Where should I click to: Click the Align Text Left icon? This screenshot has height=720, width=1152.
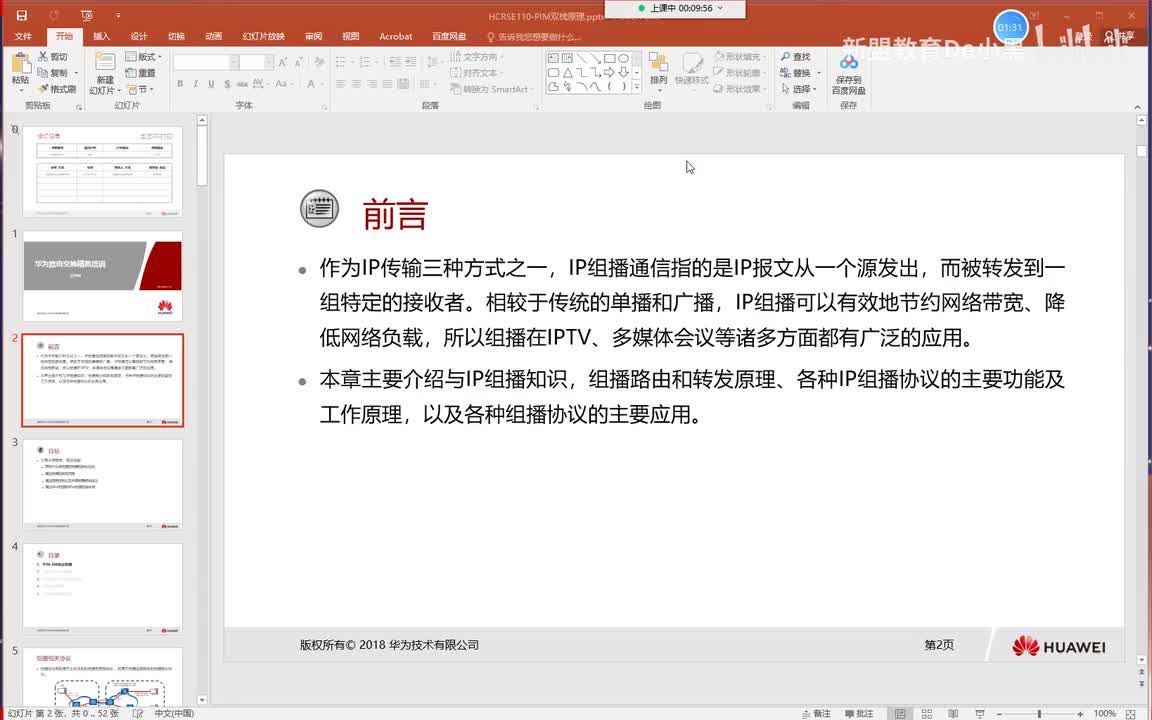340,84
